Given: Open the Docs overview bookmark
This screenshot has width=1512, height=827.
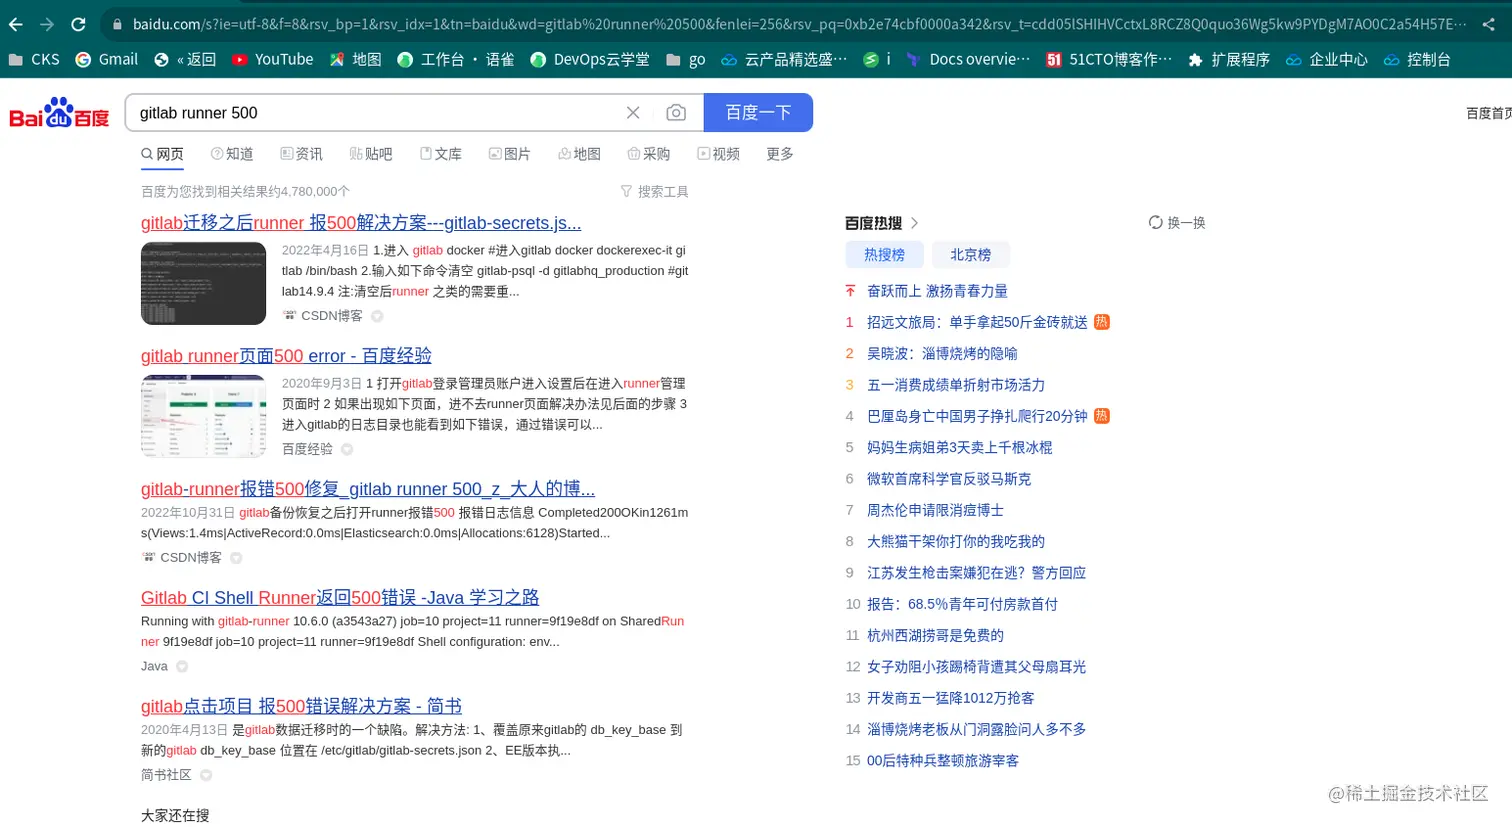Looking at the screenshot, I should [x=967, y=60].
